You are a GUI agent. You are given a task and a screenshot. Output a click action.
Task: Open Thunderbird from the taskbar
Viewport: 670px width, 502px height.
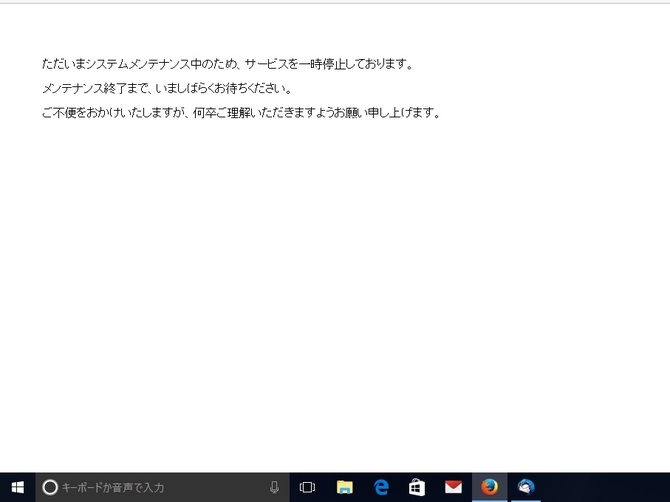click(526, 487)
